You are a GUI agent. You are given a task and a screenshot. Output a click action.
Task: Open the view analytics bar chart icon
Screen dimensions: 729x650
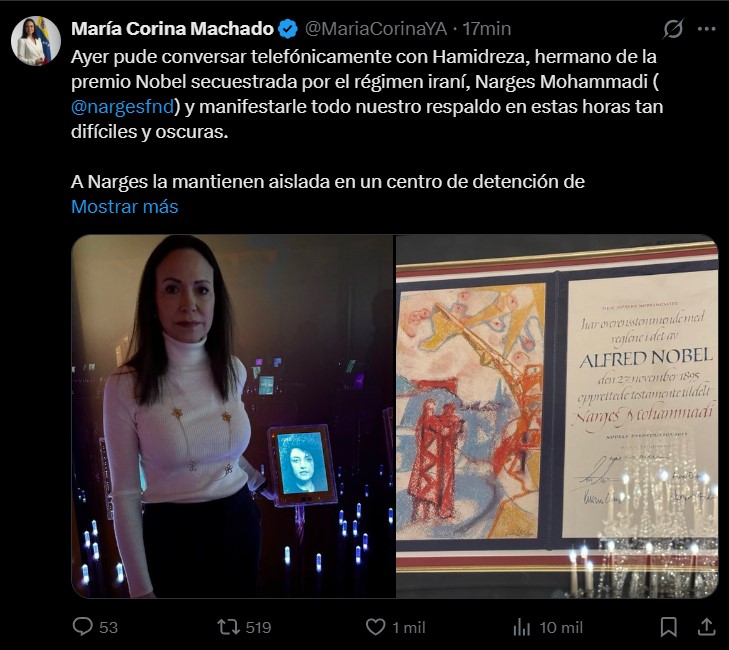[x=522, y=627]
